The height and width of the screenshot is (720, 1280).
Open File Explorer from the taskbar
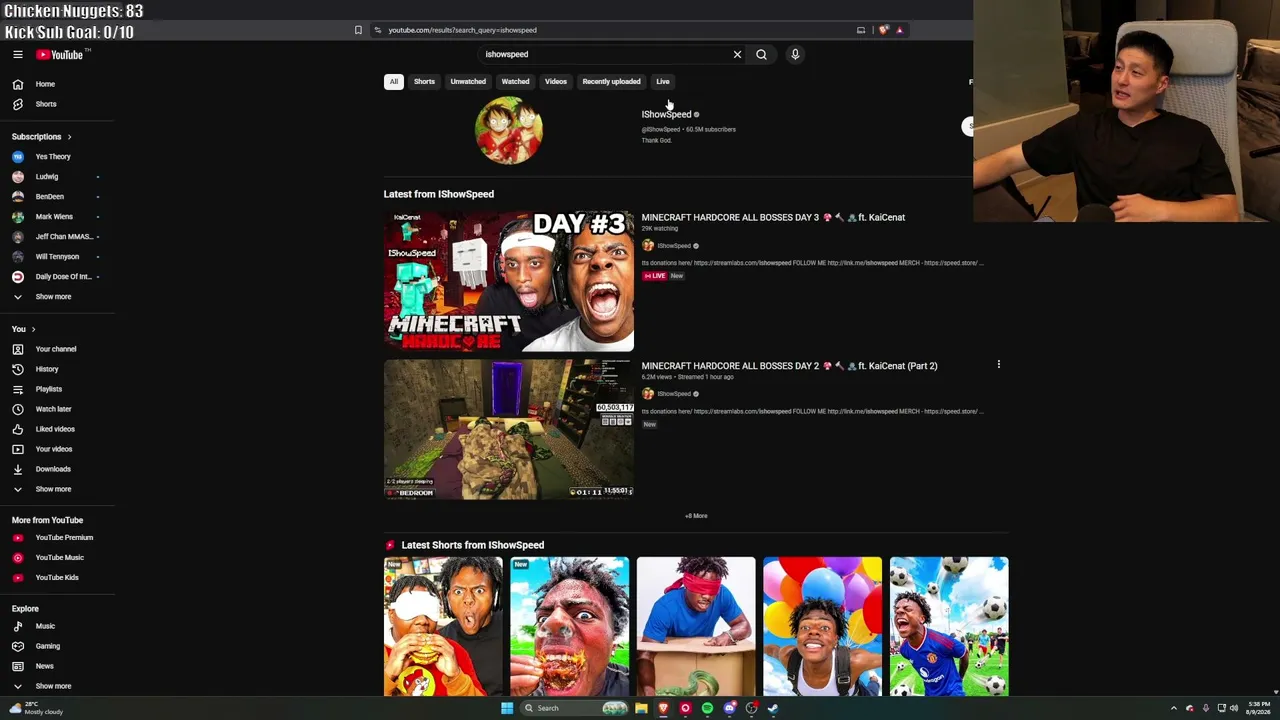click(x=641, y=708)
